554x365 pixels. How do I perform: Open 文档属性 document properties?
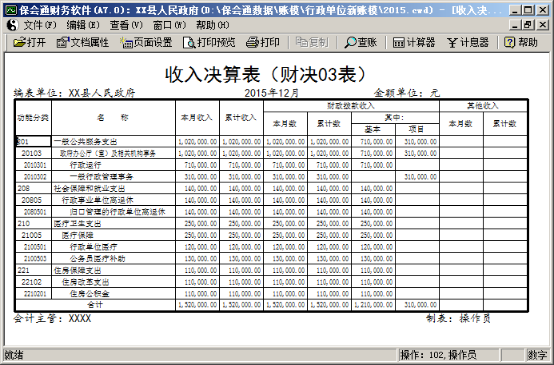[x=82, y=42]
